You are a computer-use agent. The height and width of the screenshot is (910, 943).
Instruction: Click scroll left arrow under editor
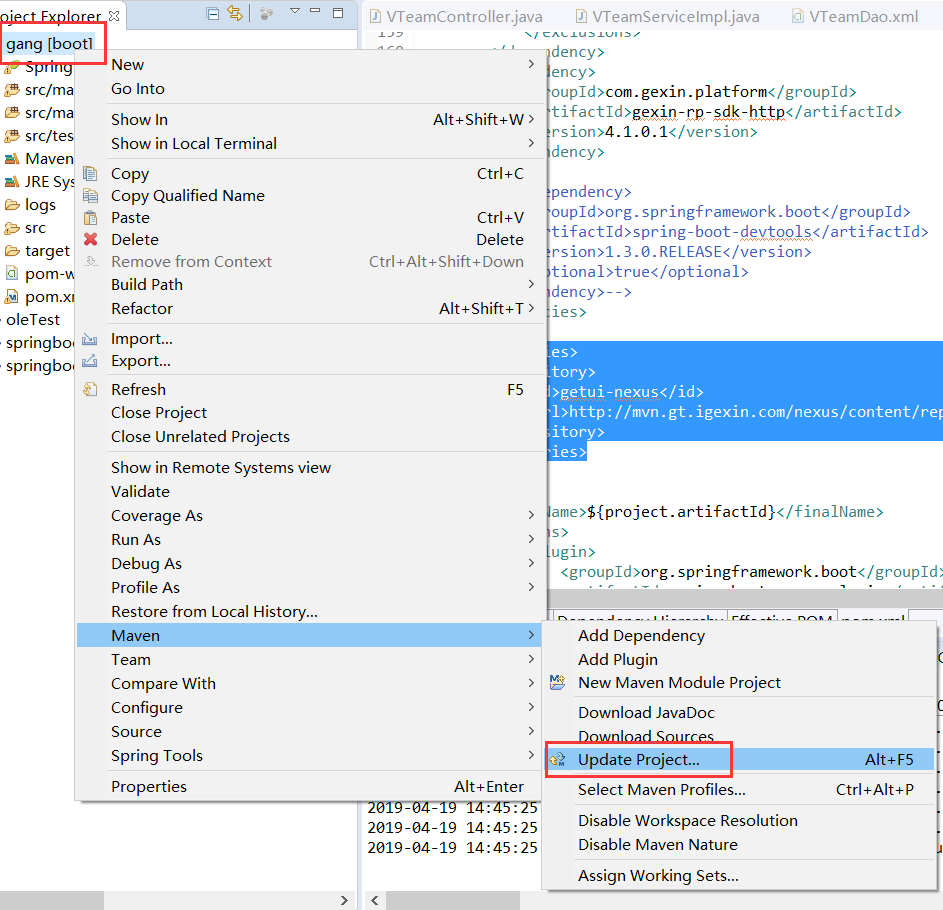[x=375, y=900]
